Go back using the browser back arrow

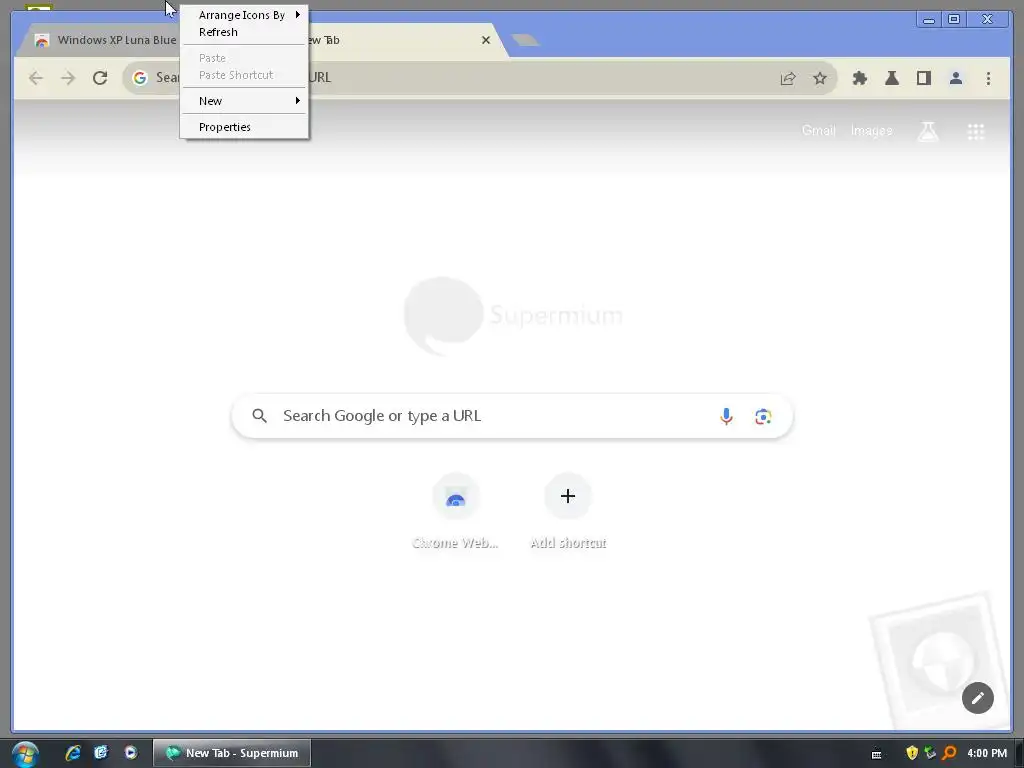coord(36,78)
